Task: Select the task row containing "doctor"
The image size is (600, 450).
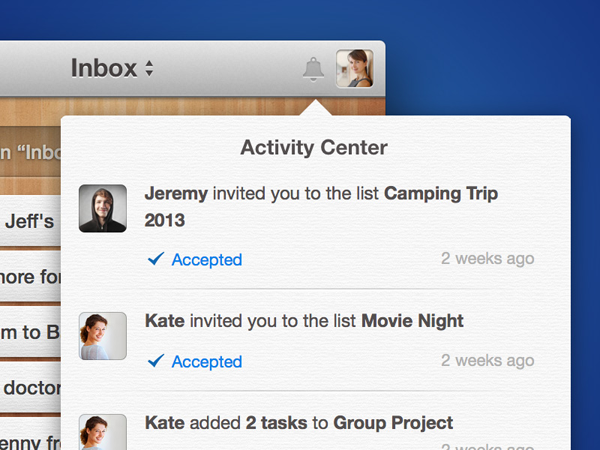Action: tap(30, 387)
